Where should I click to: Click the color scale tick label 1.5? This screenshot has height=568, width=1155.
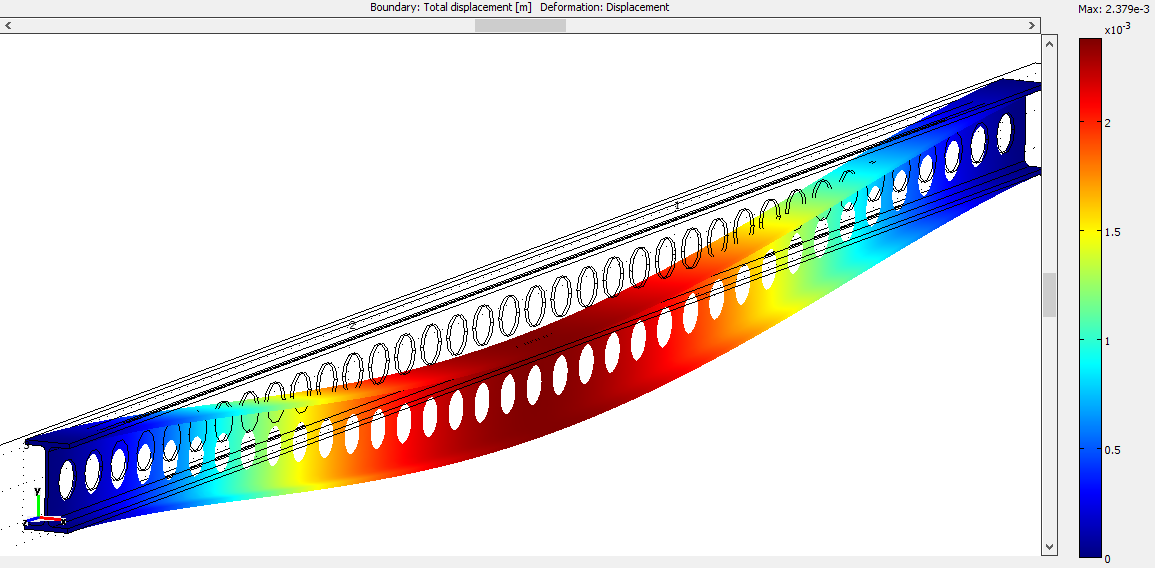[1114, 232]
